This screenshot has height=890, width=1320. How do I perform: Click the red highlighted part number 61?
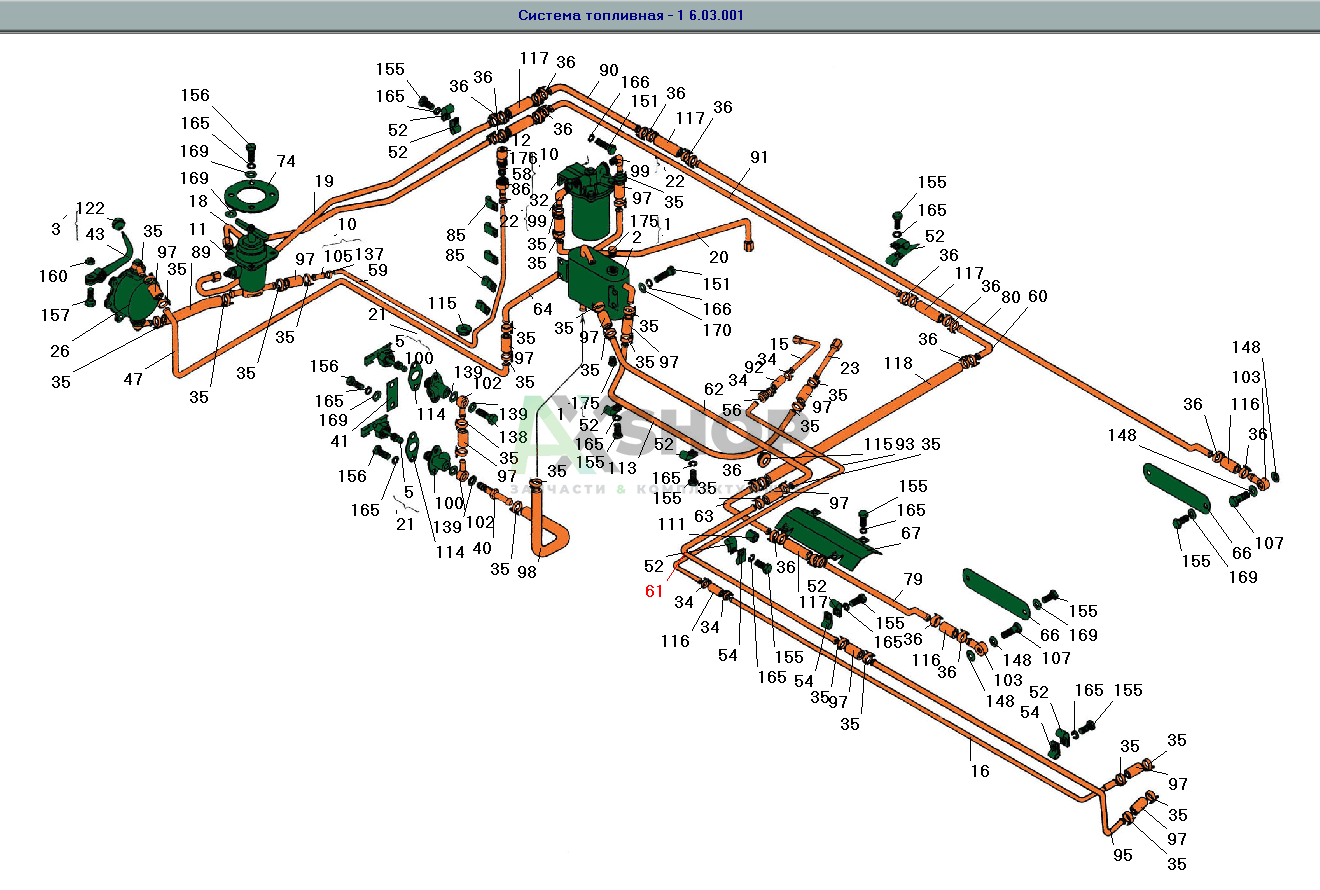[654, 591]
